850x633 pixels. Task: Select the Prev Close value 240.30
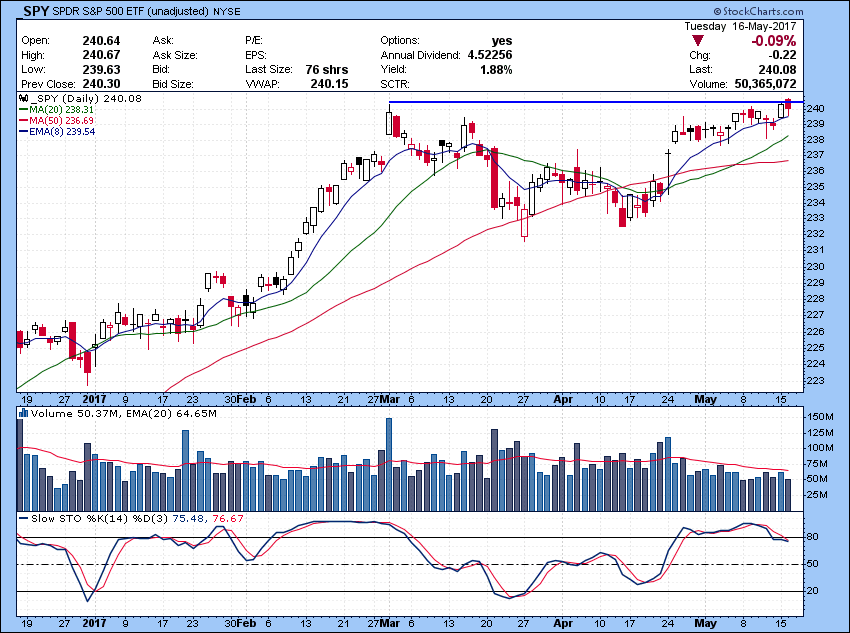[101, 84]
